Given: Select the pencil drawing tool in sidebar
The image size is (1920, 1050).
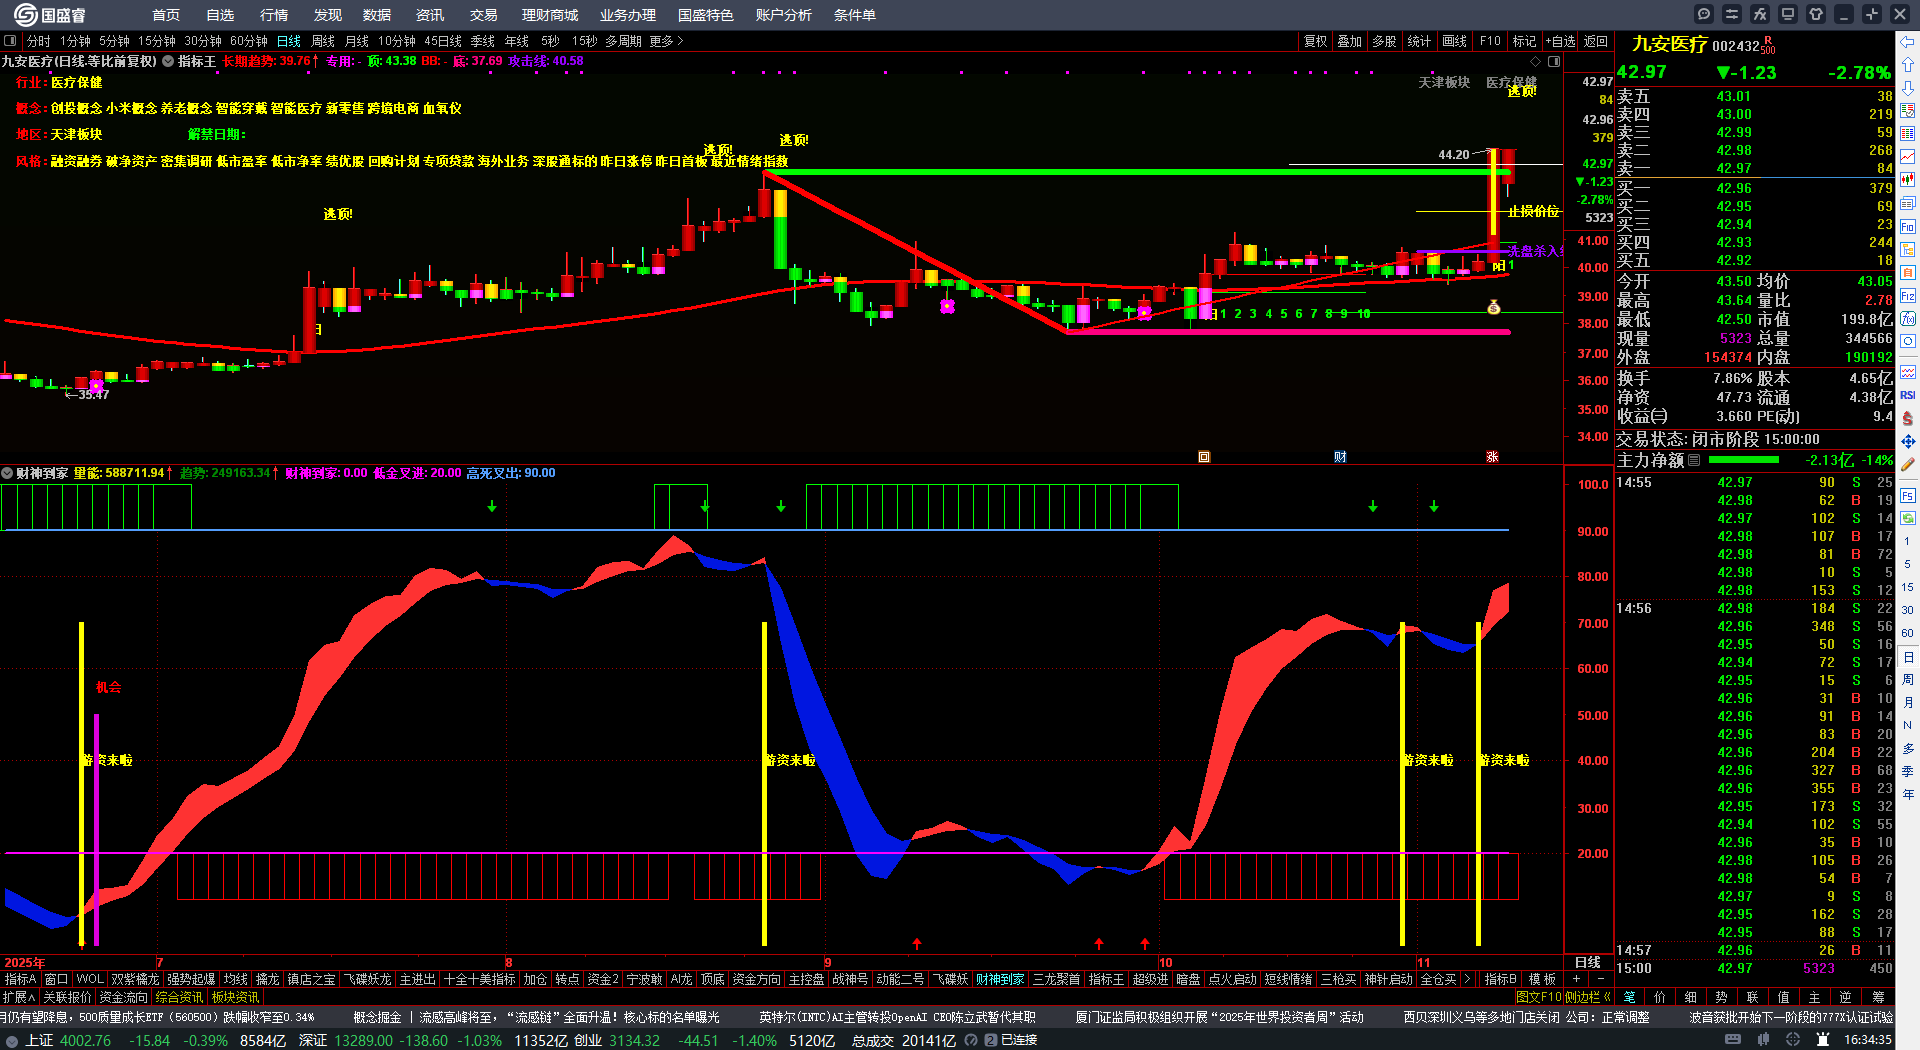Looking at the screenshot, I should (x=1908, y=465).
